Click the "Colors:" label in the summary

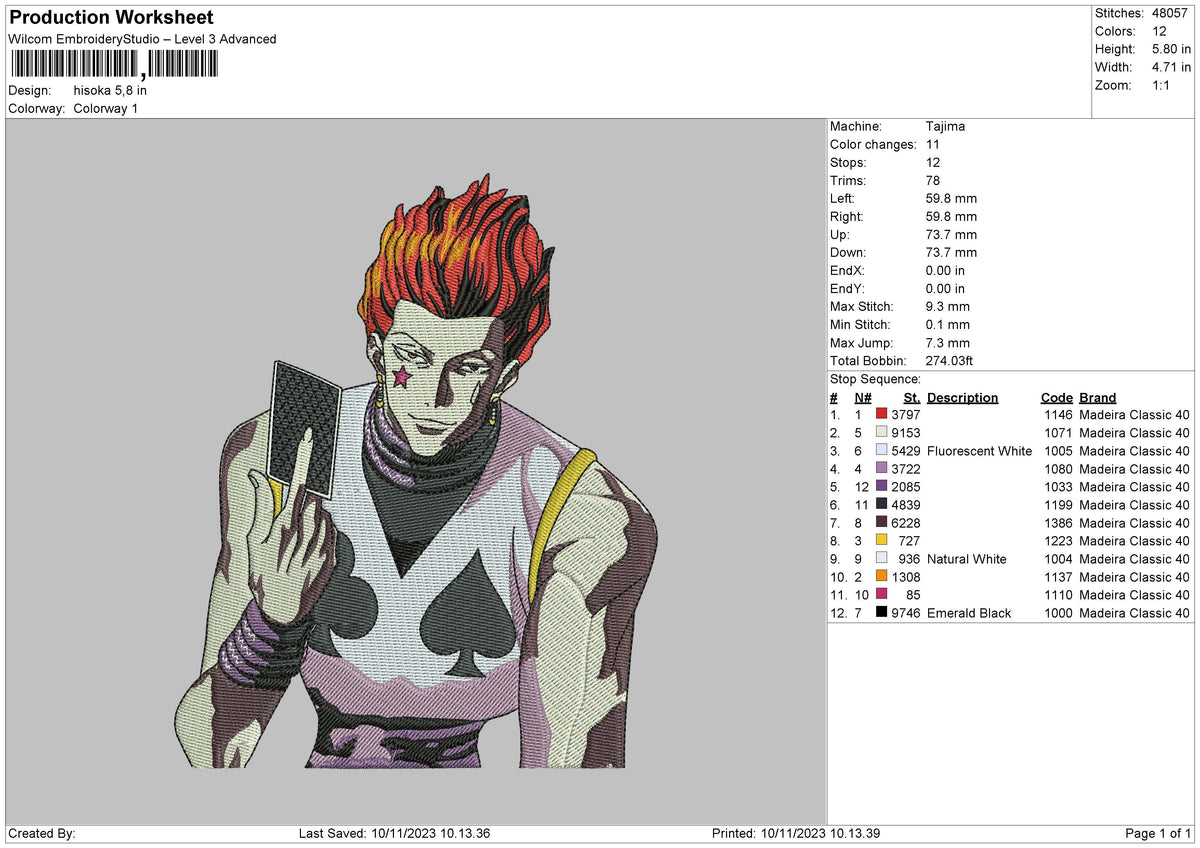coord(1114,31)
